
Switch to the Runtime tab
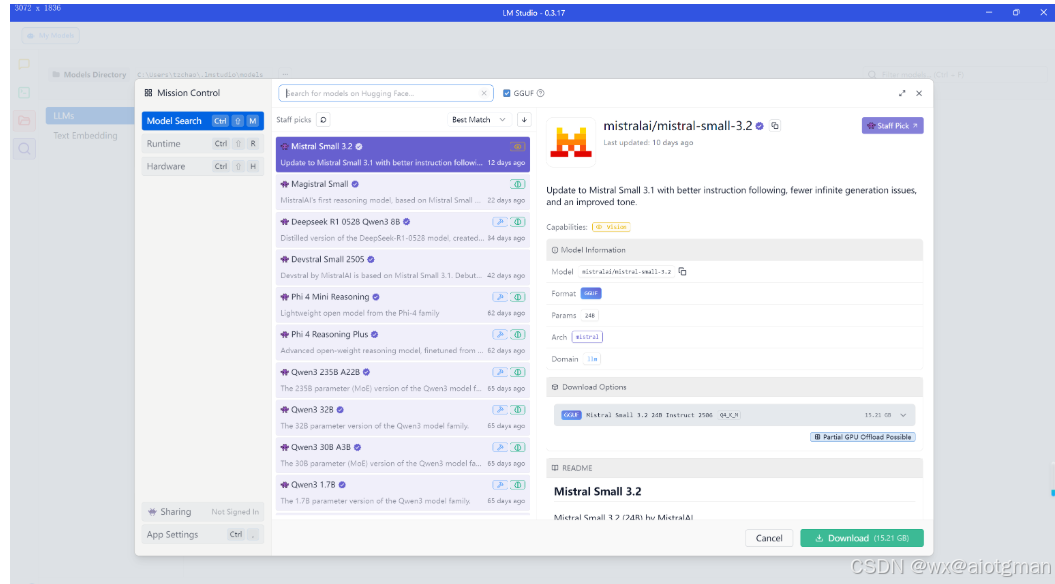tap(203, 144)
